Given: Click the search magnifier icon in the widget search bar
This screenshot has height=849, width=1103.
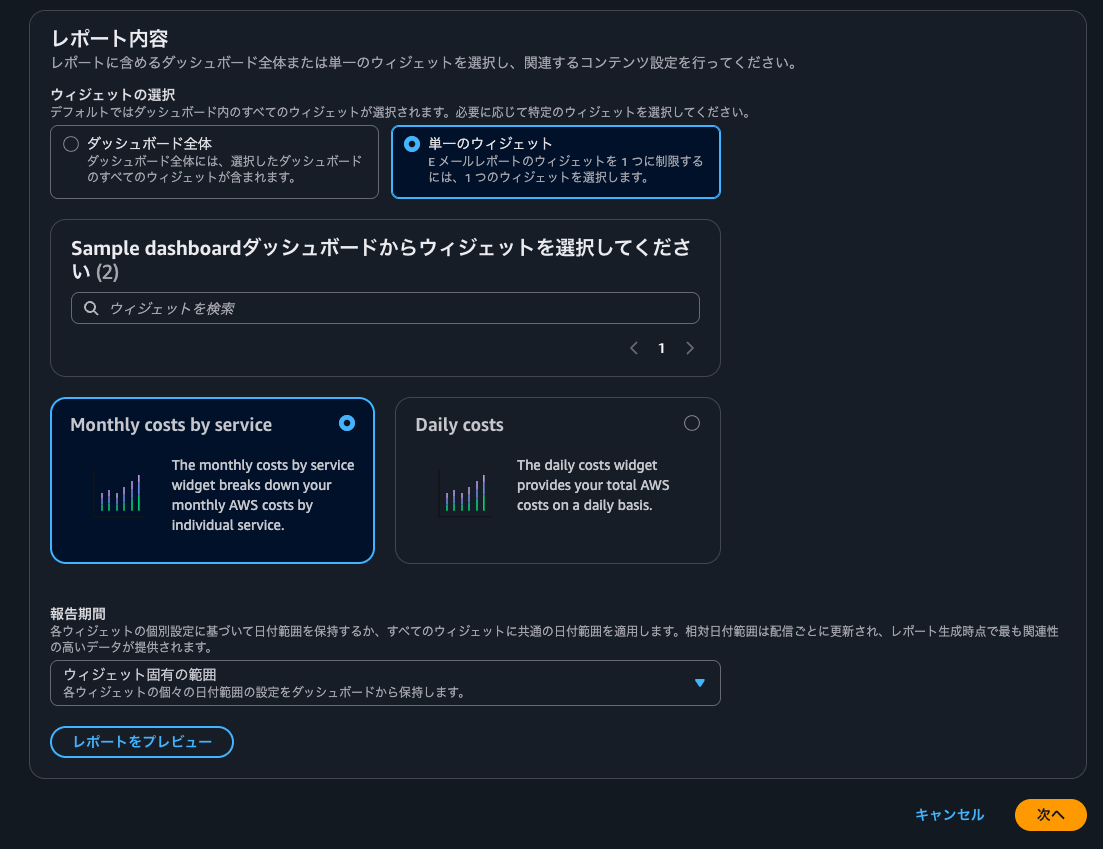Looking at the screenshot, I should click(x=90, y=307).
